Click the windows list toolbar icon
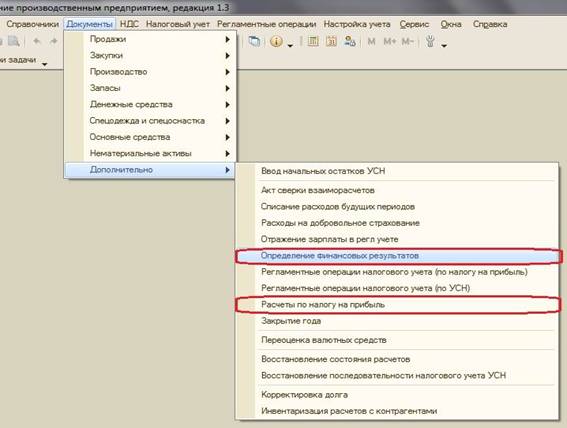This screenshot has height=428, width=567. [x=255, y=42]
